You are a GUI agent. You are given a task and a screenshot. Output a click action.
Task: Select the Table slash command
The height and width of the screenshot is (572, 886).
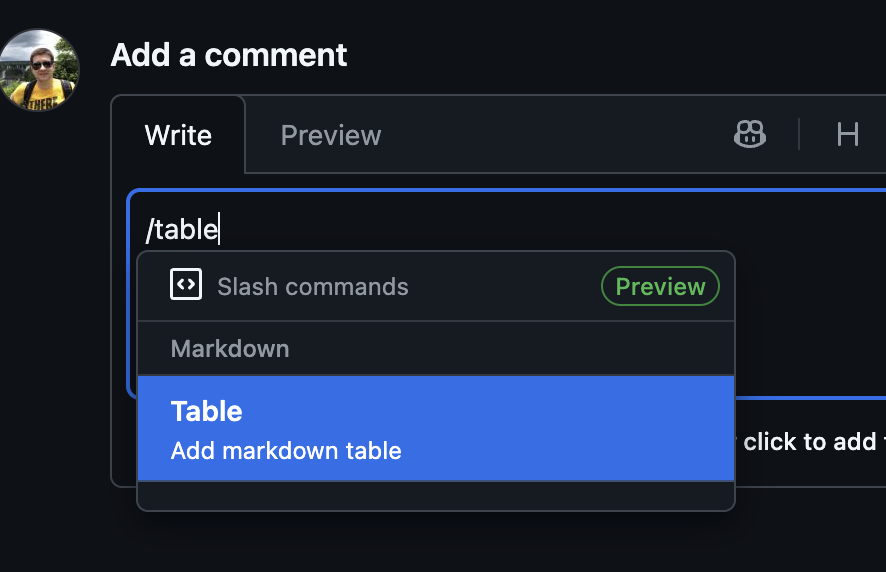coord(436,428)
